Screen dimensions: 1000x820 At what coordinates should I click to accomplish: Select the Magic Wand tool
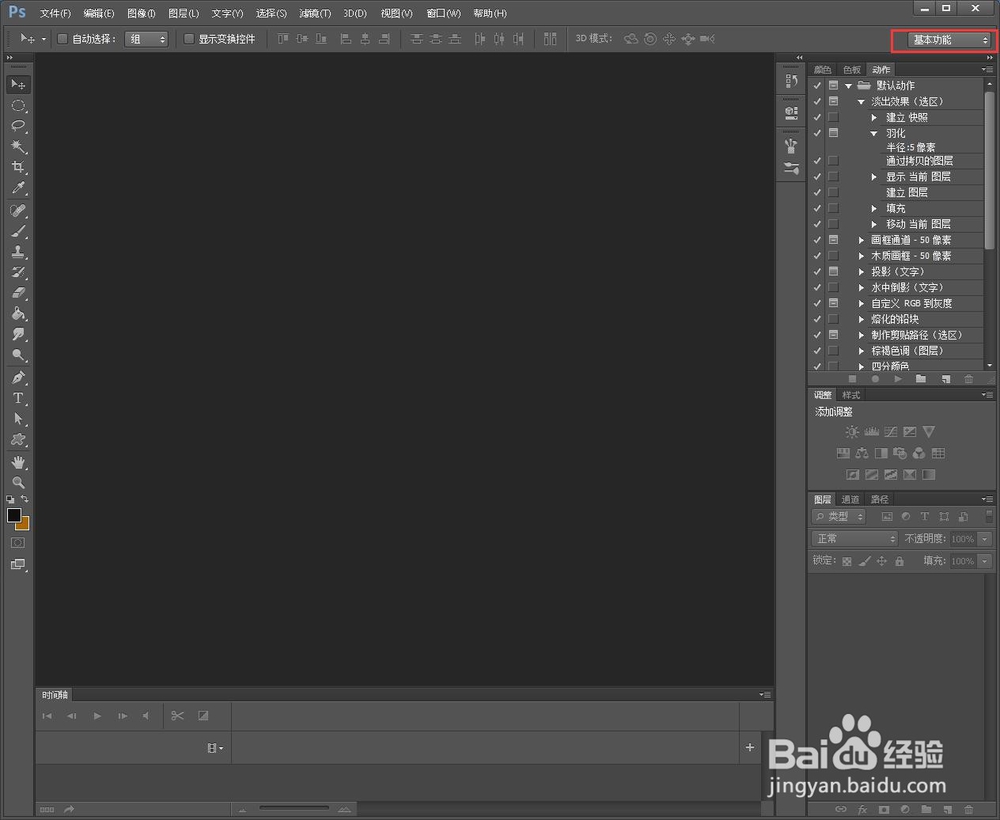point(18,146)
